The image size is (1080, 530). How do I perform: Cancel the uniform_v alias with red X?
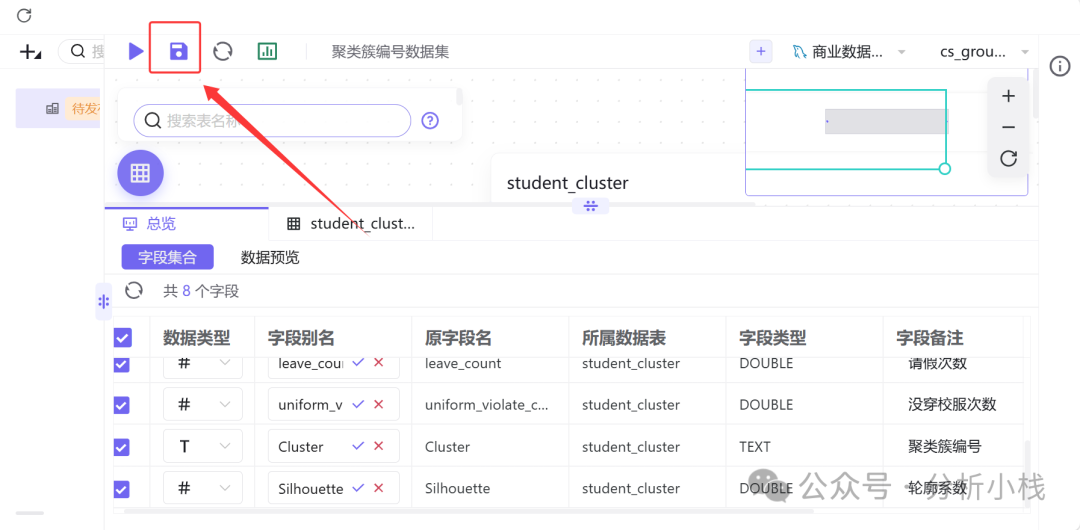pos(378,405)
